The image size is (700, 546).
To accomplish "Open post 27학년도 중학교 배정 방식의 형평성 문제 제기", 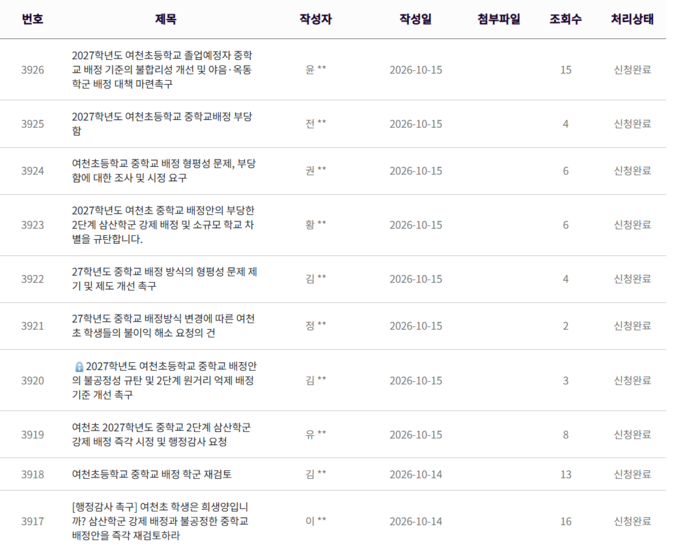I will pos(164,279).
